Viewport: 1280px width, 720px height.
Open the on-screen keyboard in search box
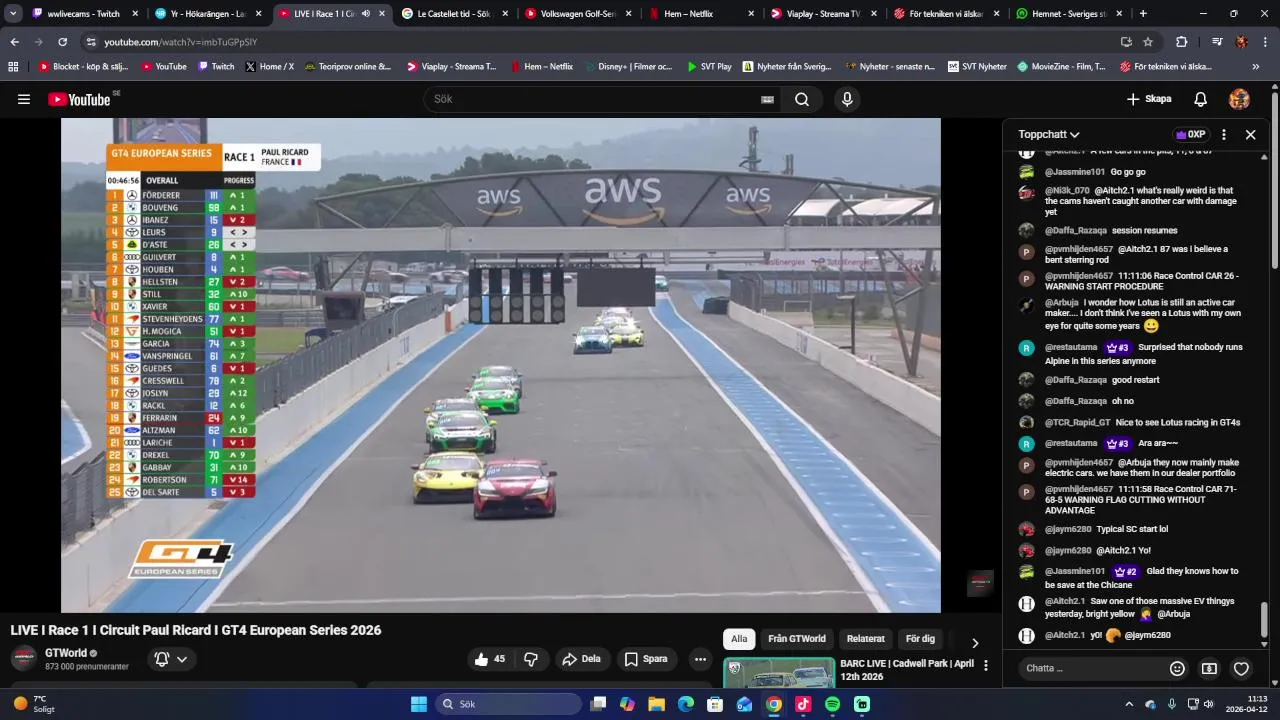767,100
